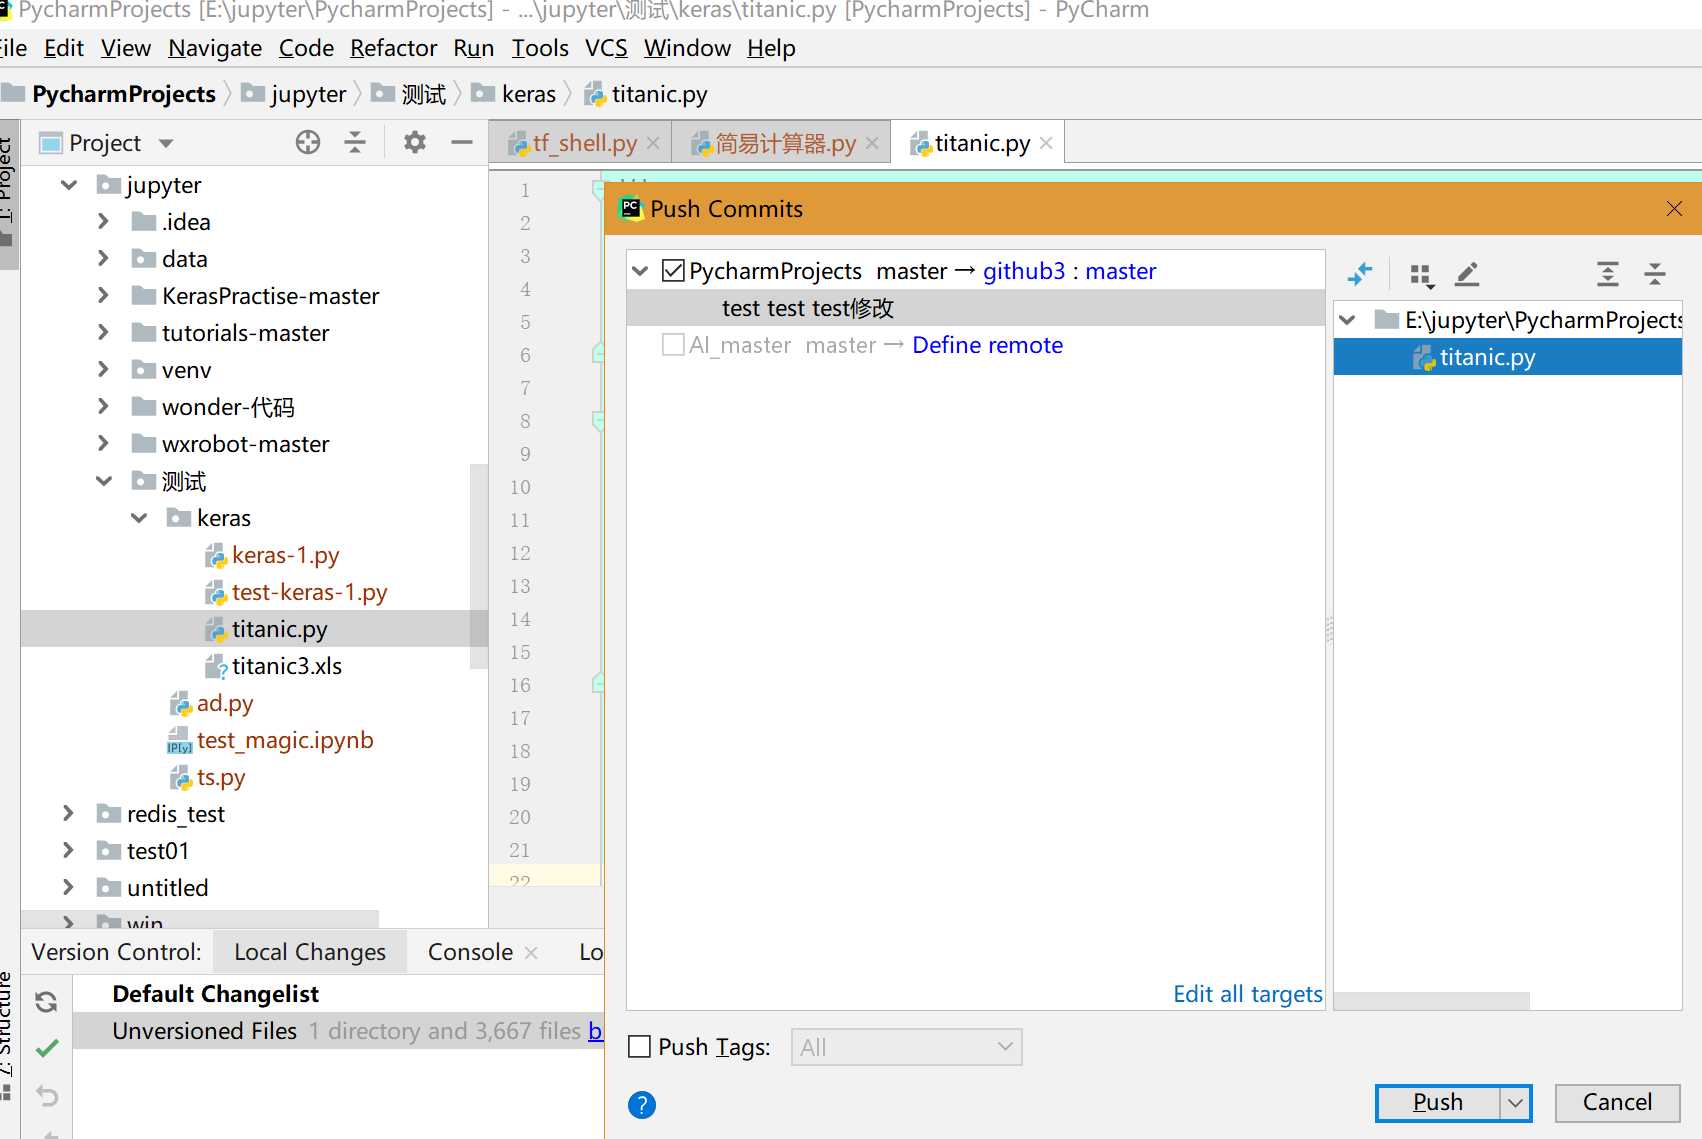Viewport: 1702px width, 1139px height.
Task: Open the Tools menu
Action: click(x=540, y=48)
